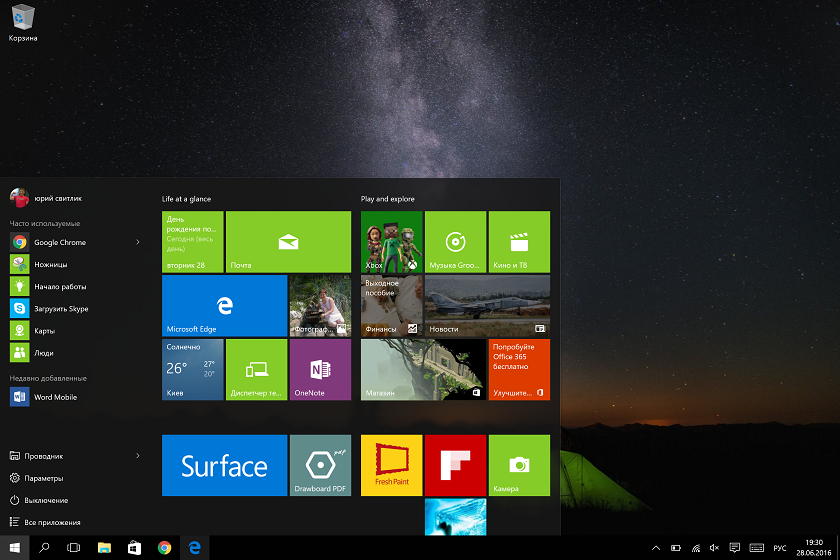Launch the Microsoft Edge tile
Screen dimensions: 840x560
pos(224,305)
